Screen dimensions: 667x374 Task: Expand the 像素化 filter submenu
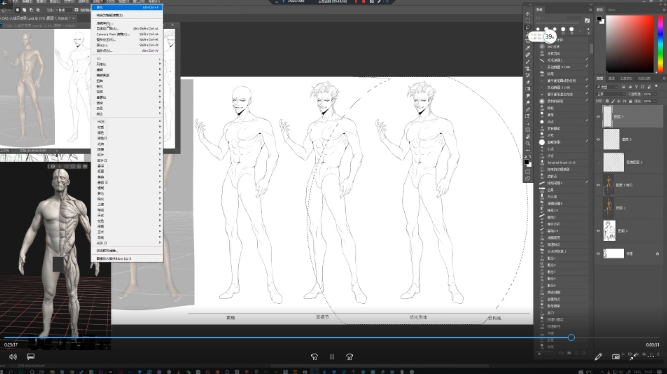(127, 97)
